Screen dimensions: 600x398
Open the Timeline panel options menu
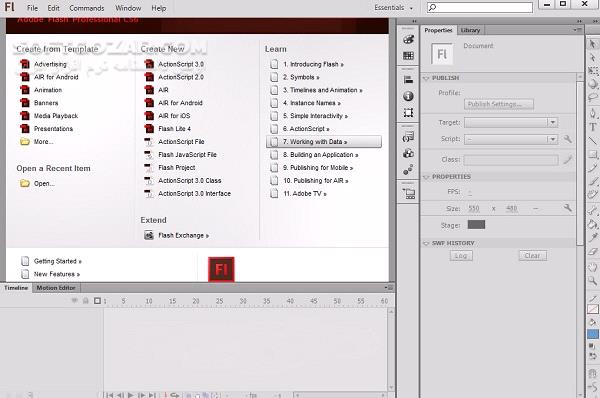pos(389,287)
